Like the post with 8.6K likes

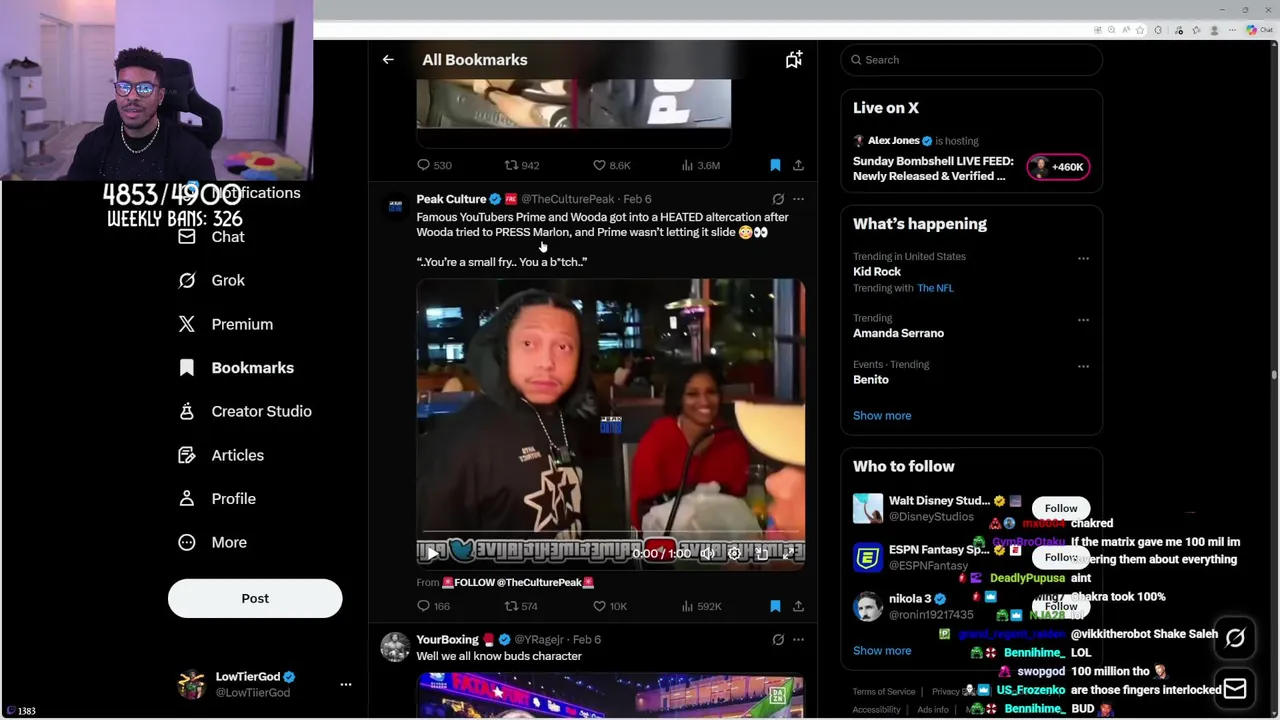(612, 165)
